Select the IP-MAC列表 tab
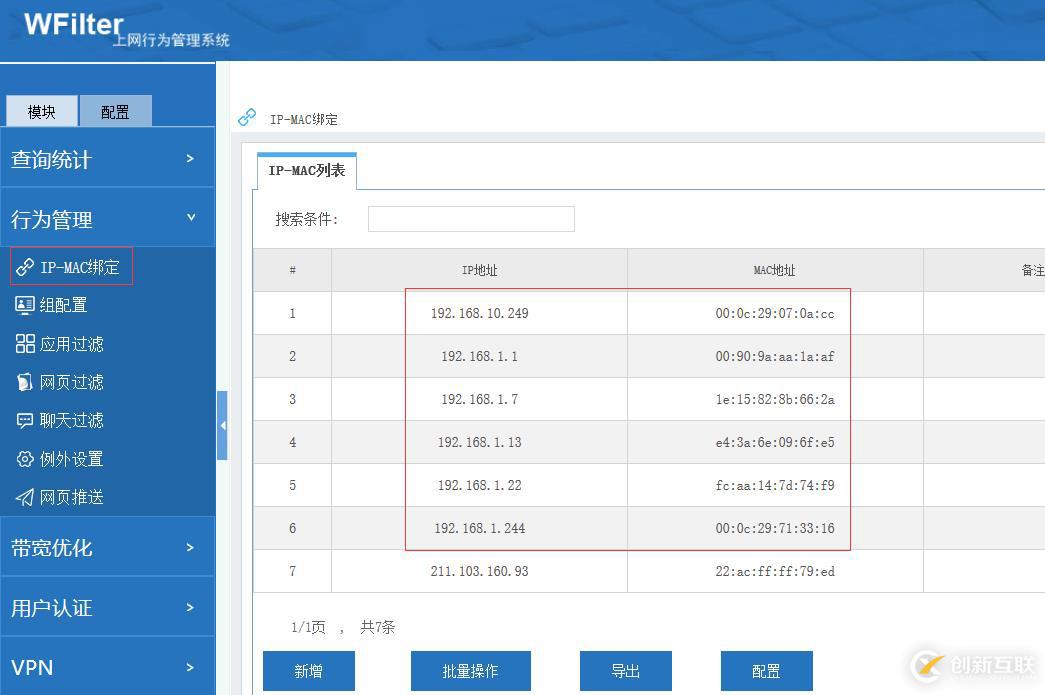Image resolution: width=1045 pixels, height=695 pixels. 306,170
